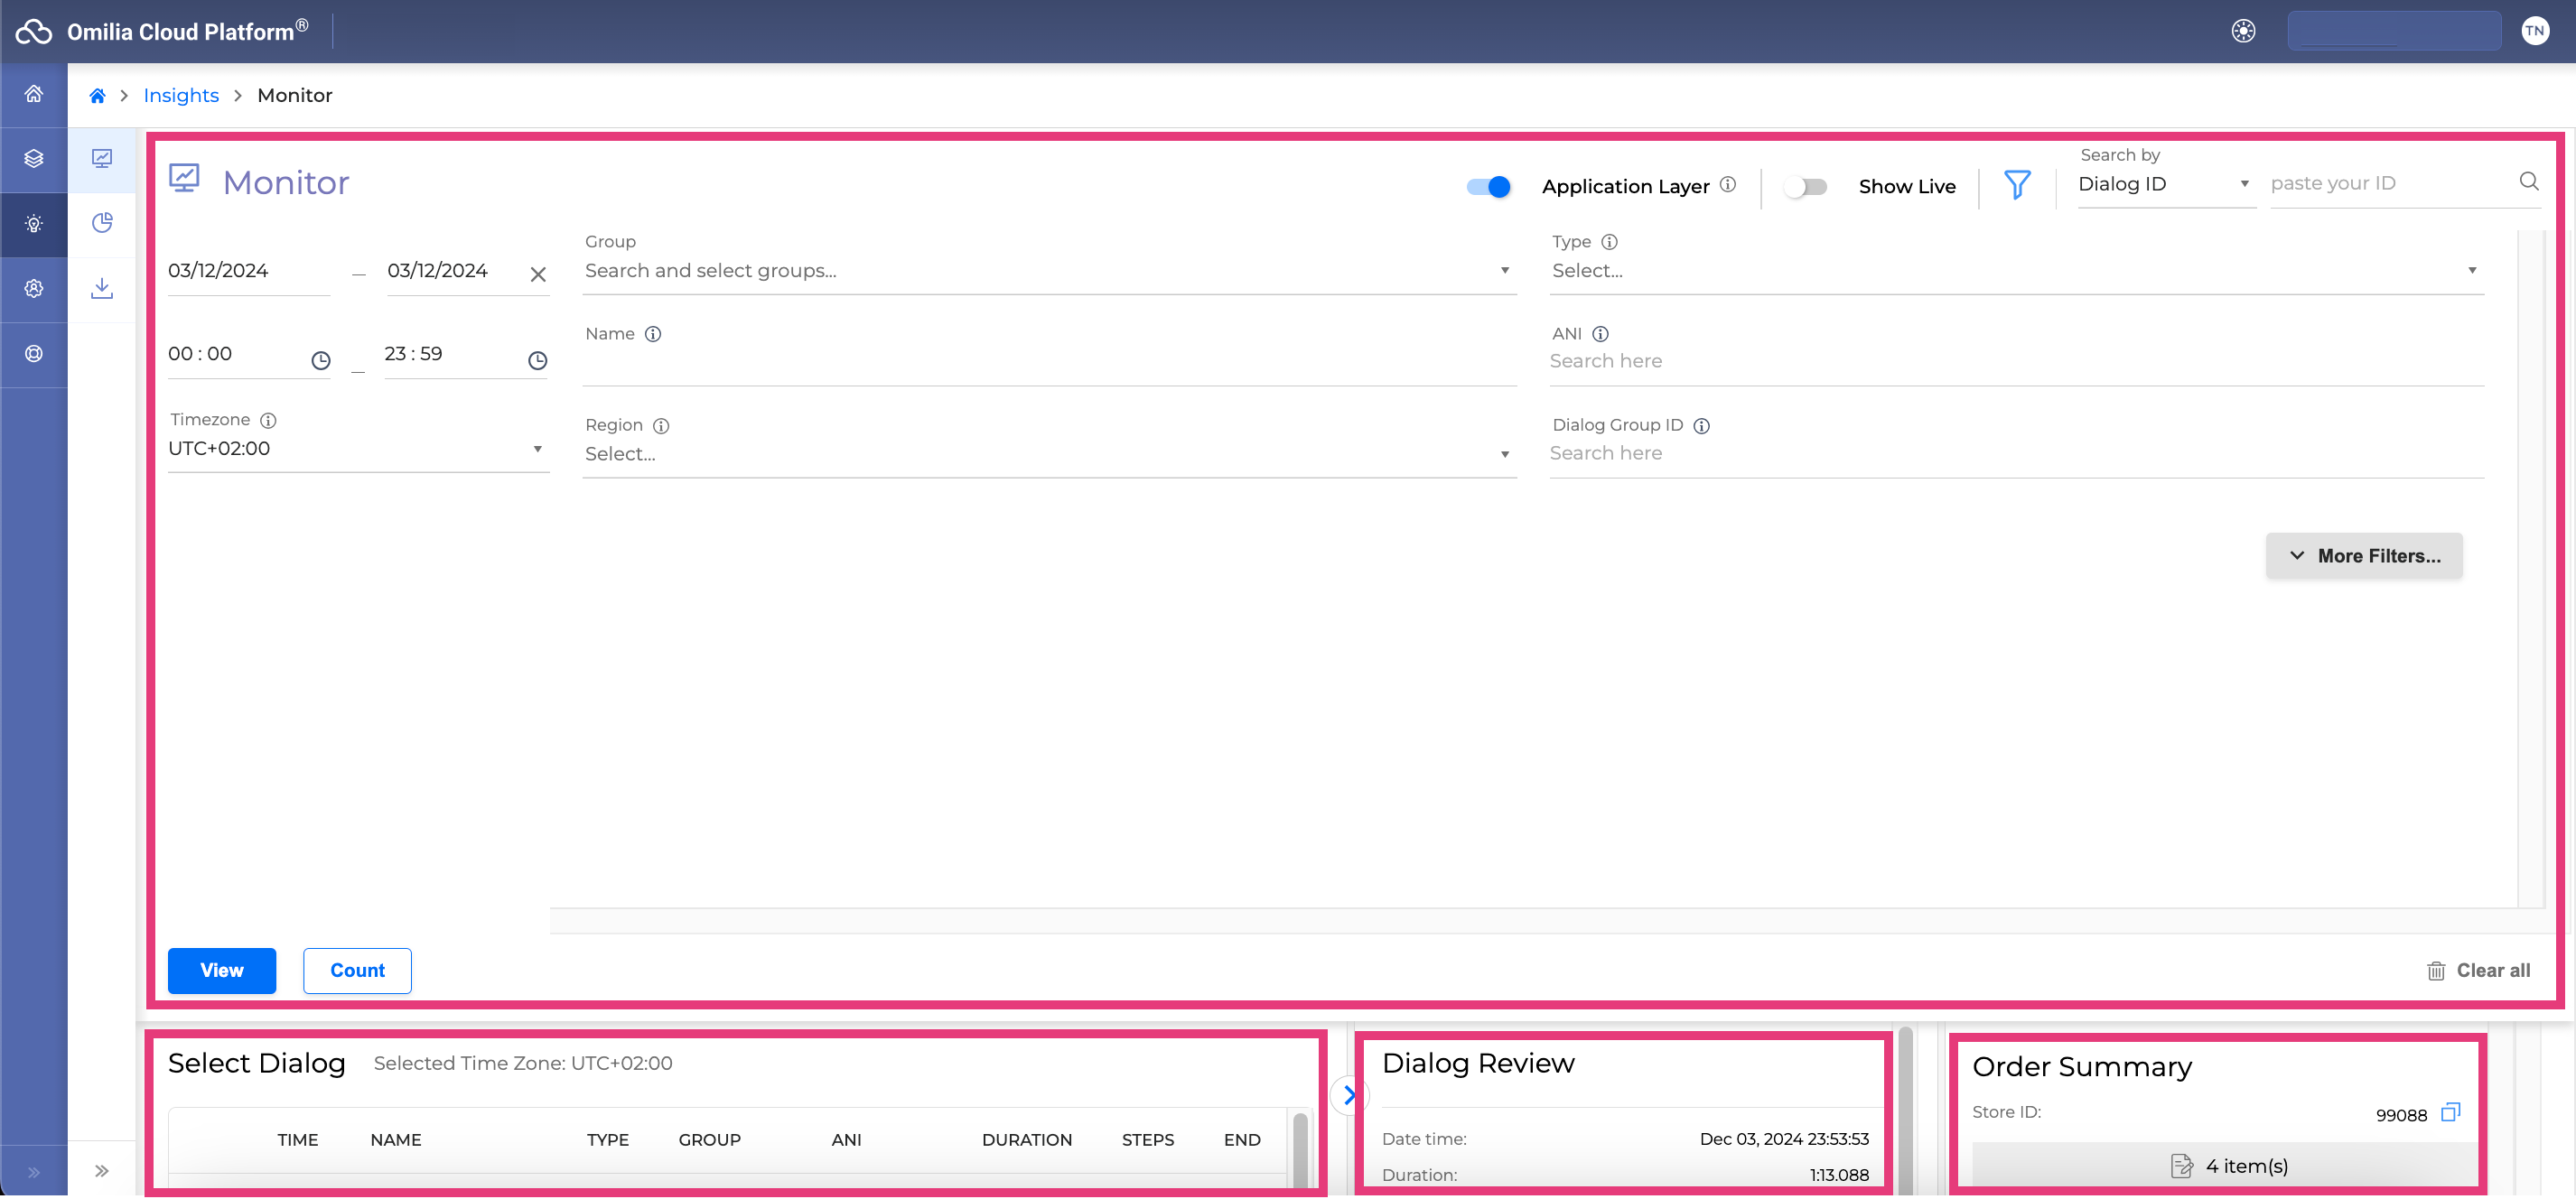
Task: Click the View button
Action: point(221,970)
